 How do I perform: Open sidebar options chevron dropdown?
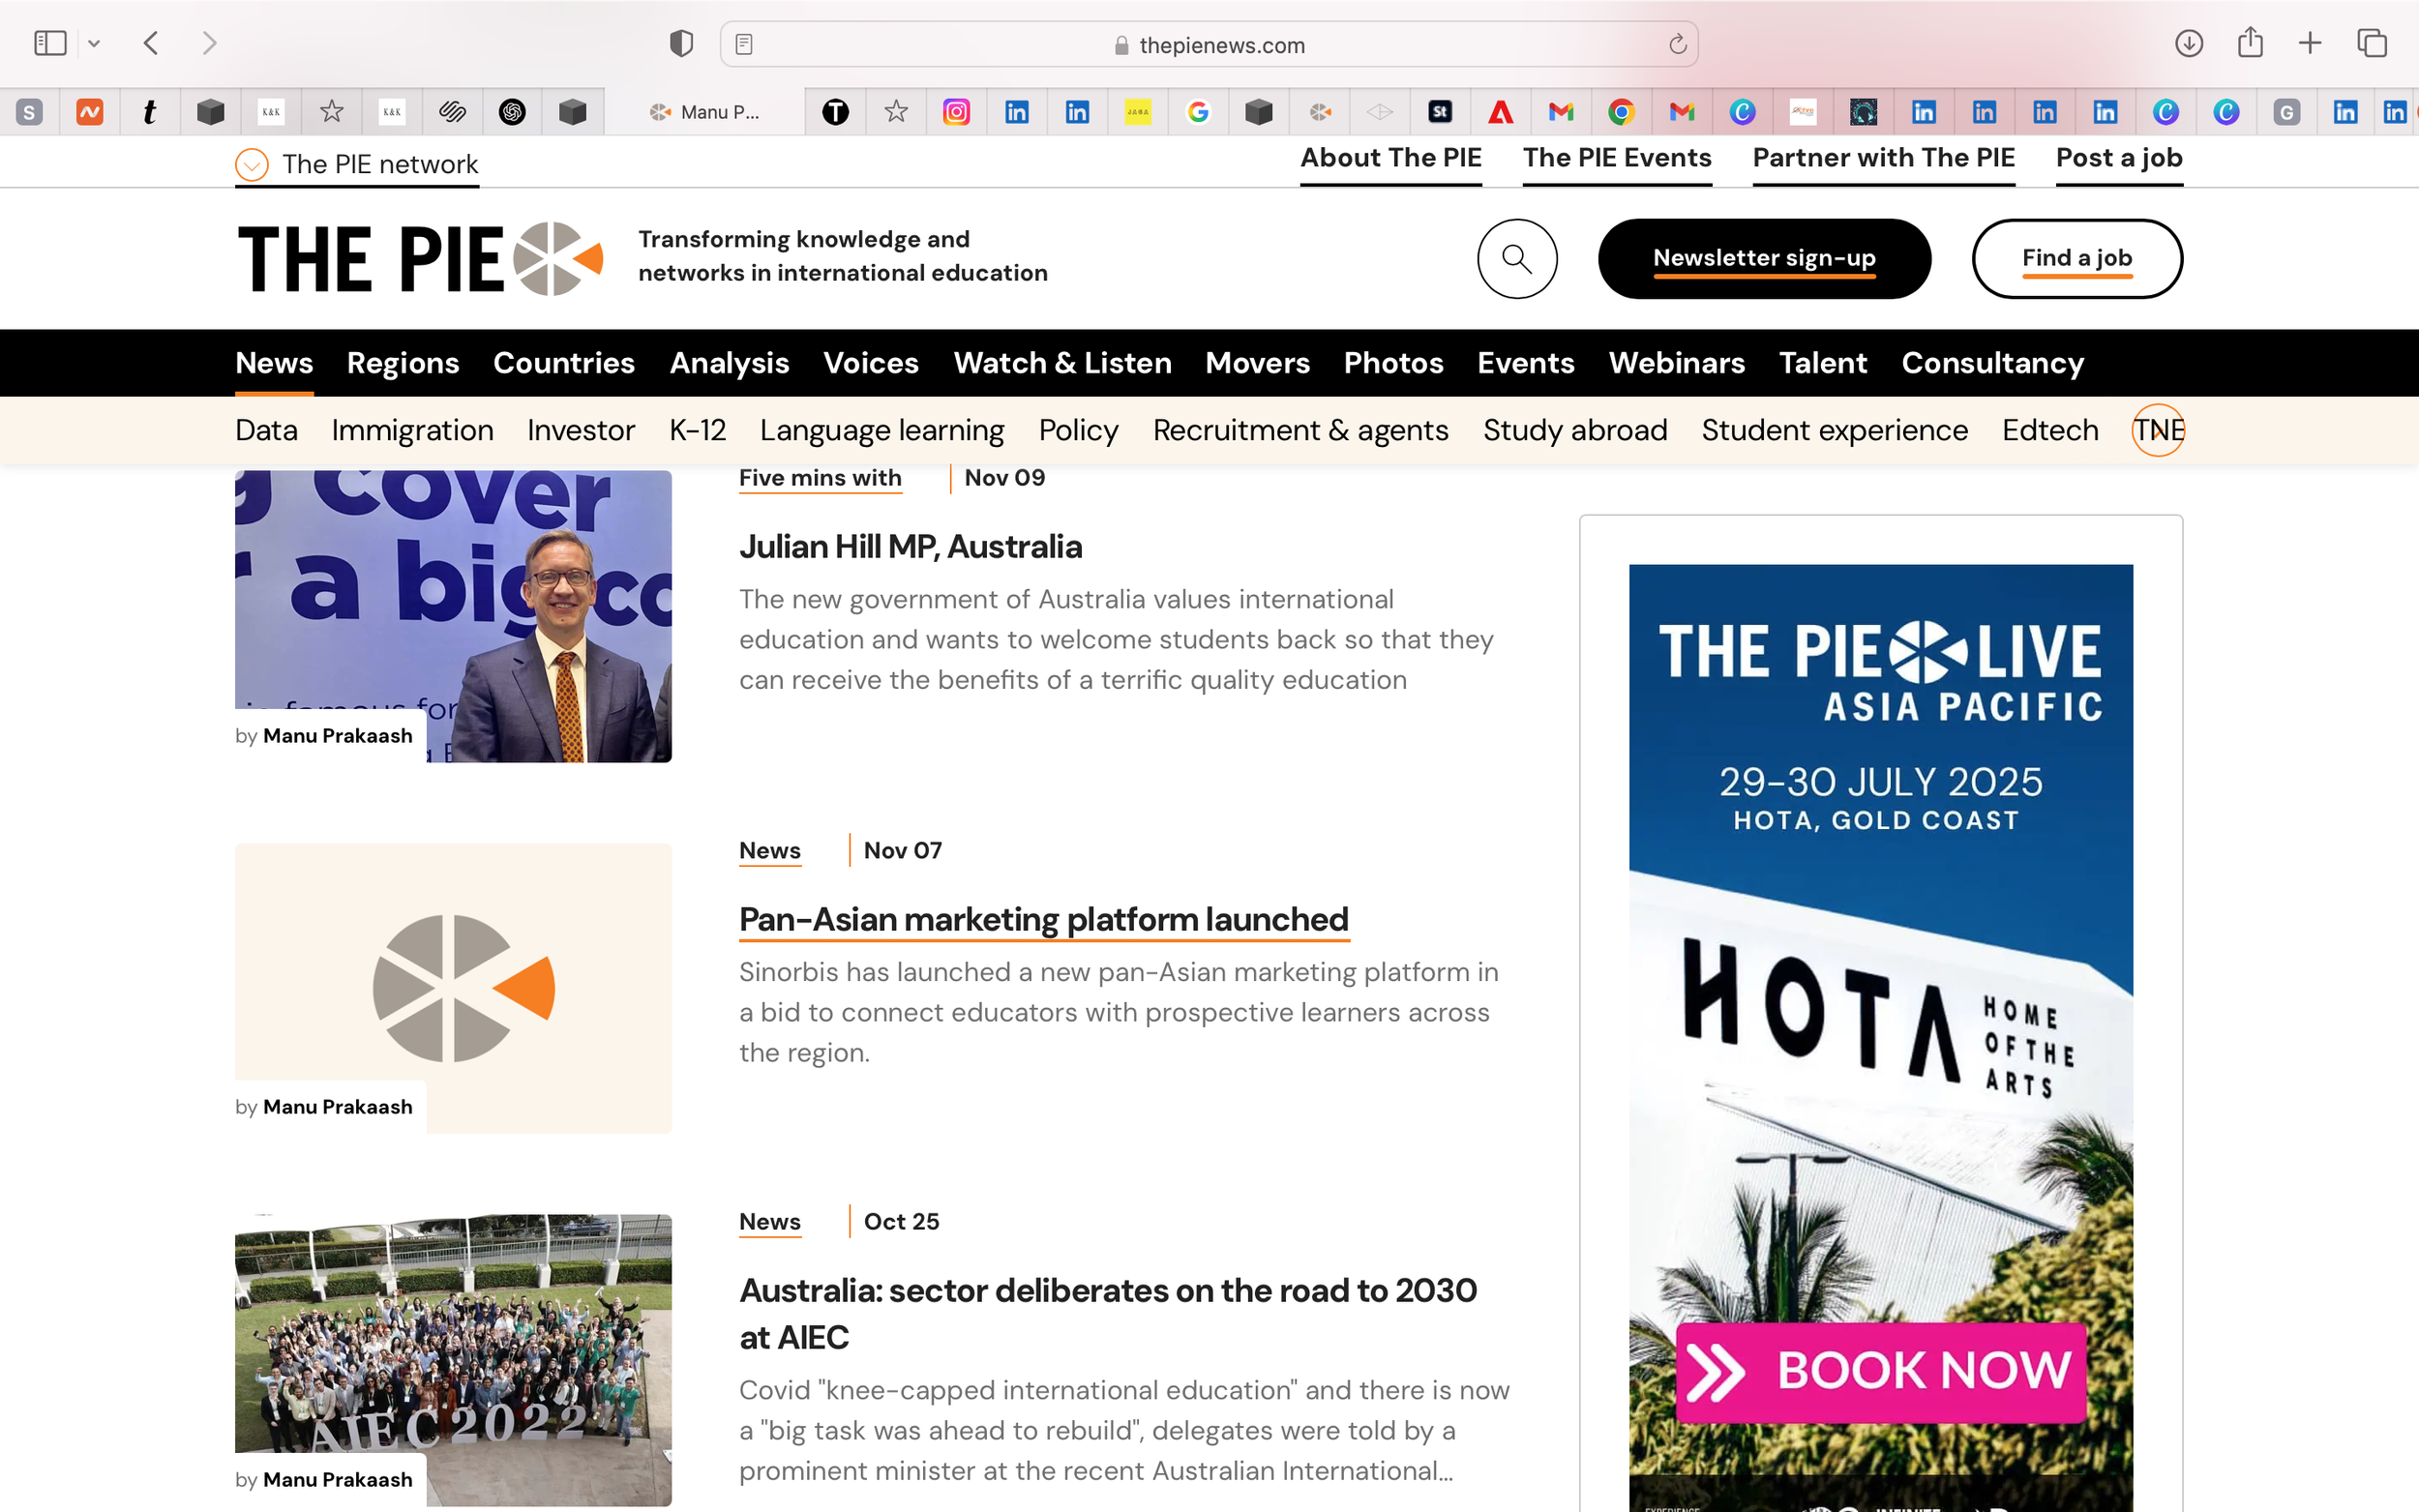[94, 44]
